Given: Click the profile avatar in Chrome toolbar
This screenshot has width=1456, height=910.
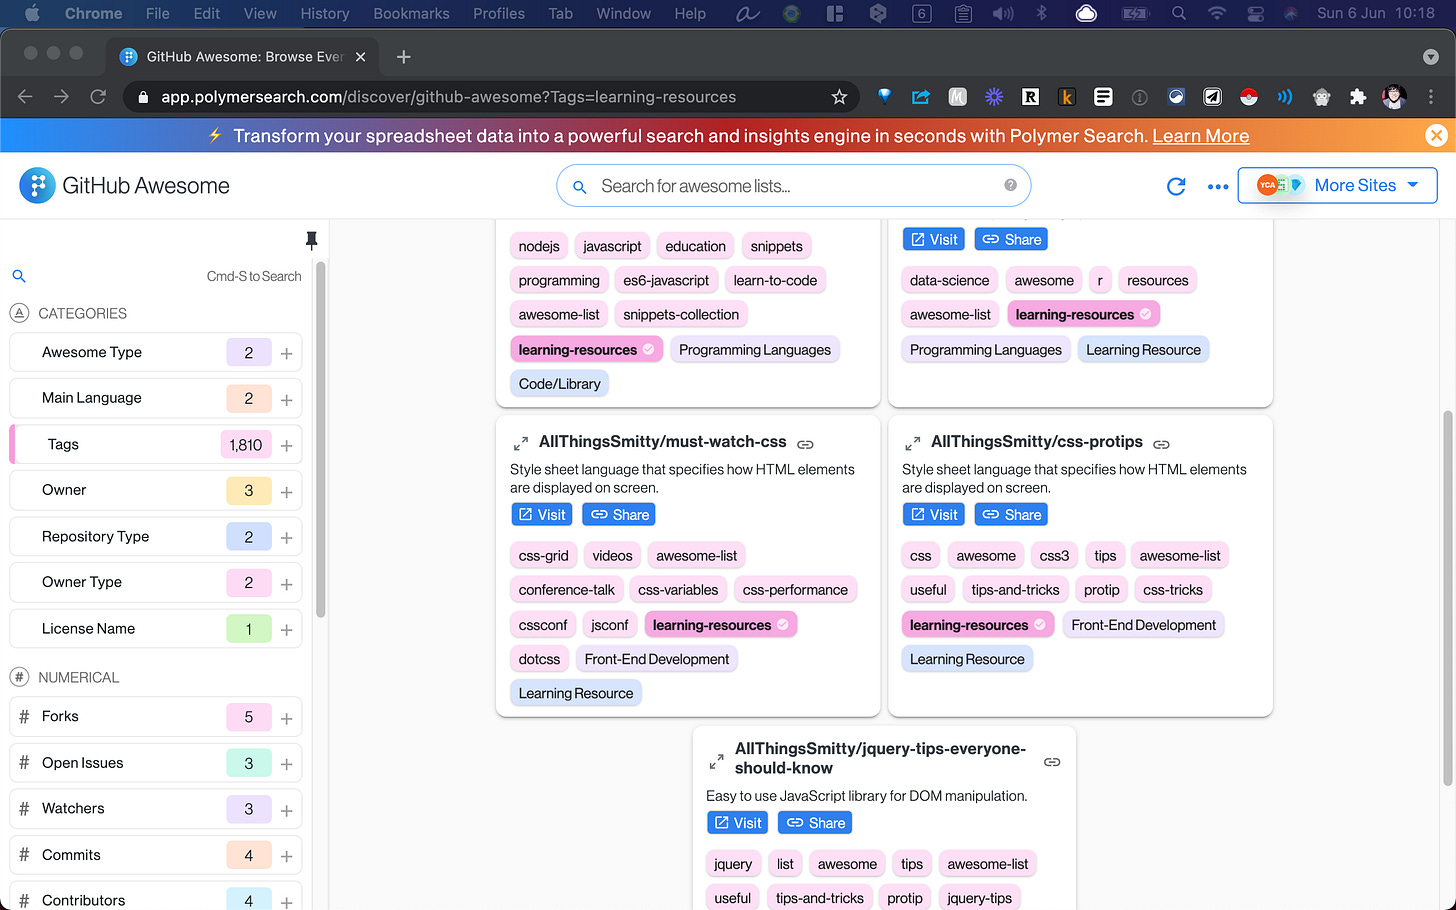Looking at the screenshot, I should [1394, 97].
